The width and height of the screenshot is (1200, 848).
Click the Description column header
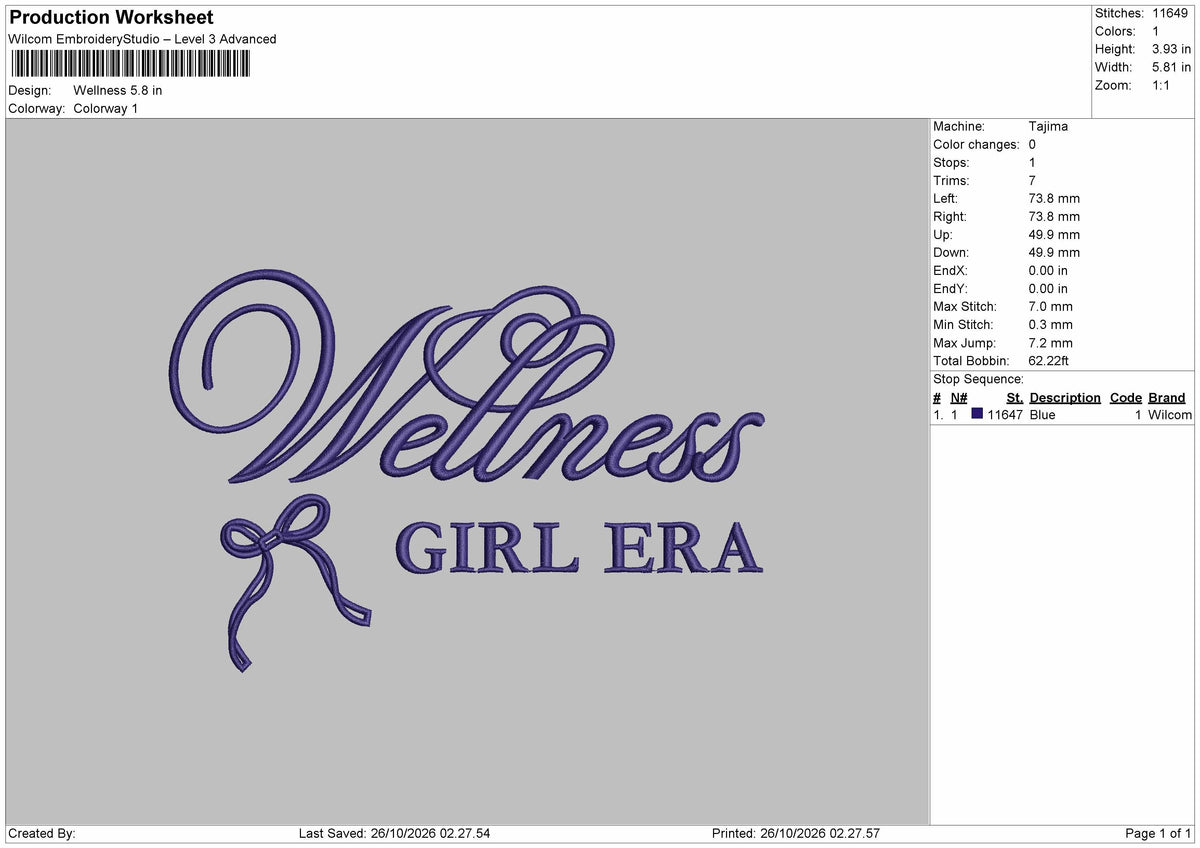click(x=1065, y=397)
